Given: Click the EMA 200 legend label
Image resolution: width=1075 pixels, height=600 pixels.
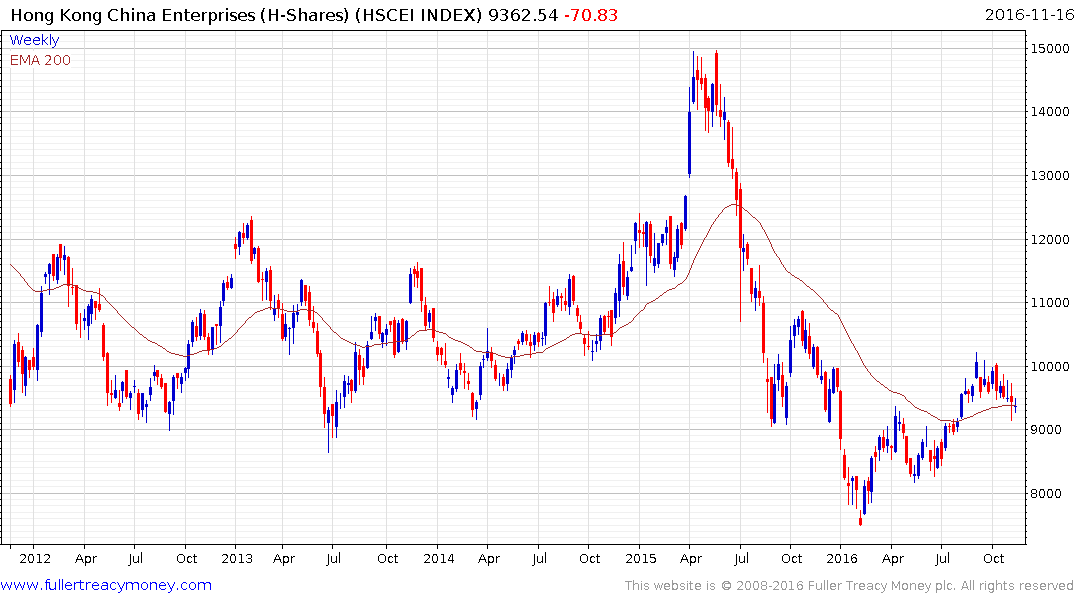Looking at the screenshot, I should pos(40,60).
